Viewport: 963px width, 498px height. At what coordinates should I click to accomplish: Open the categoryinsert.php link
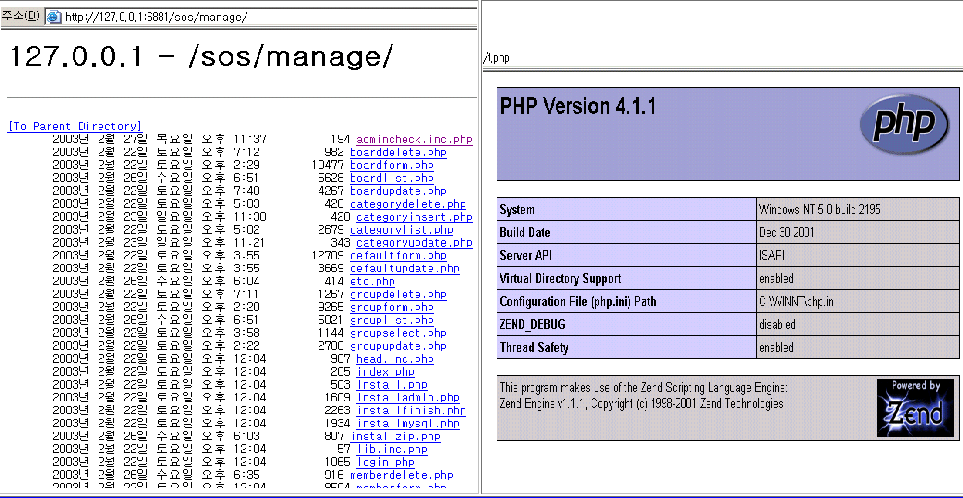pyautogui.click(x=413, y=216)
